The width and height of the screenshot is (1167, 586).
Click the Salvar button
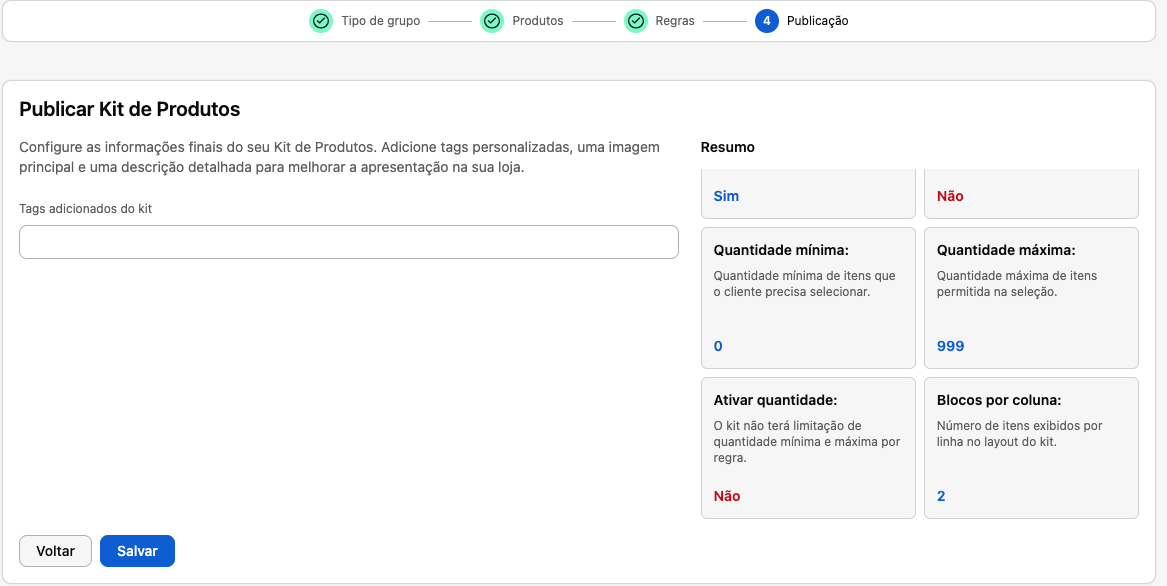(x=137, y=551)
